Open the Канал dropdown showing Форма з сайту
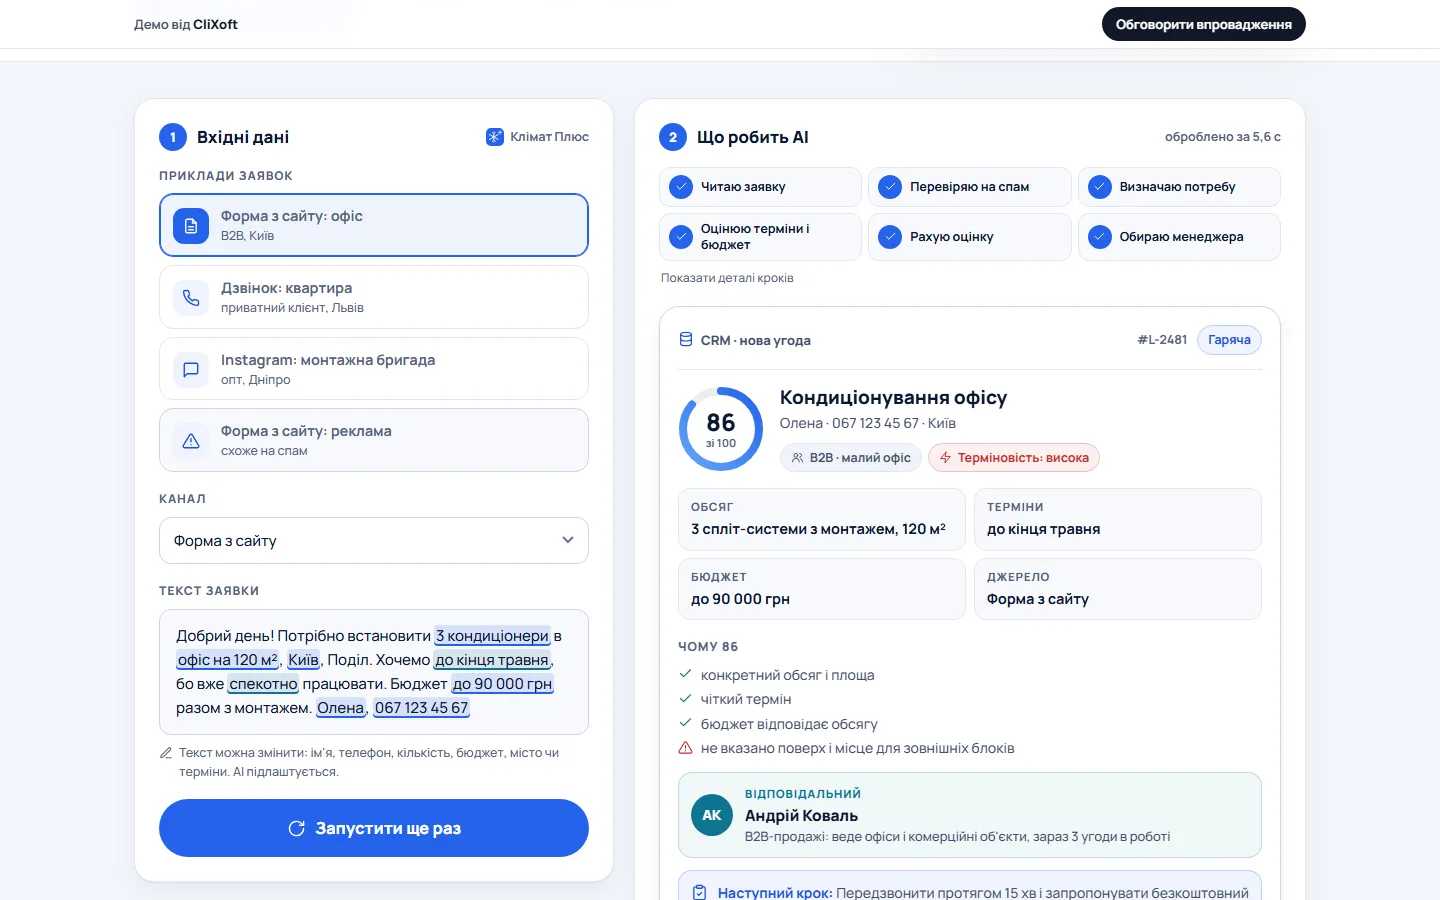Screen dimensions: 1440x900 click(x=374, y=541)
